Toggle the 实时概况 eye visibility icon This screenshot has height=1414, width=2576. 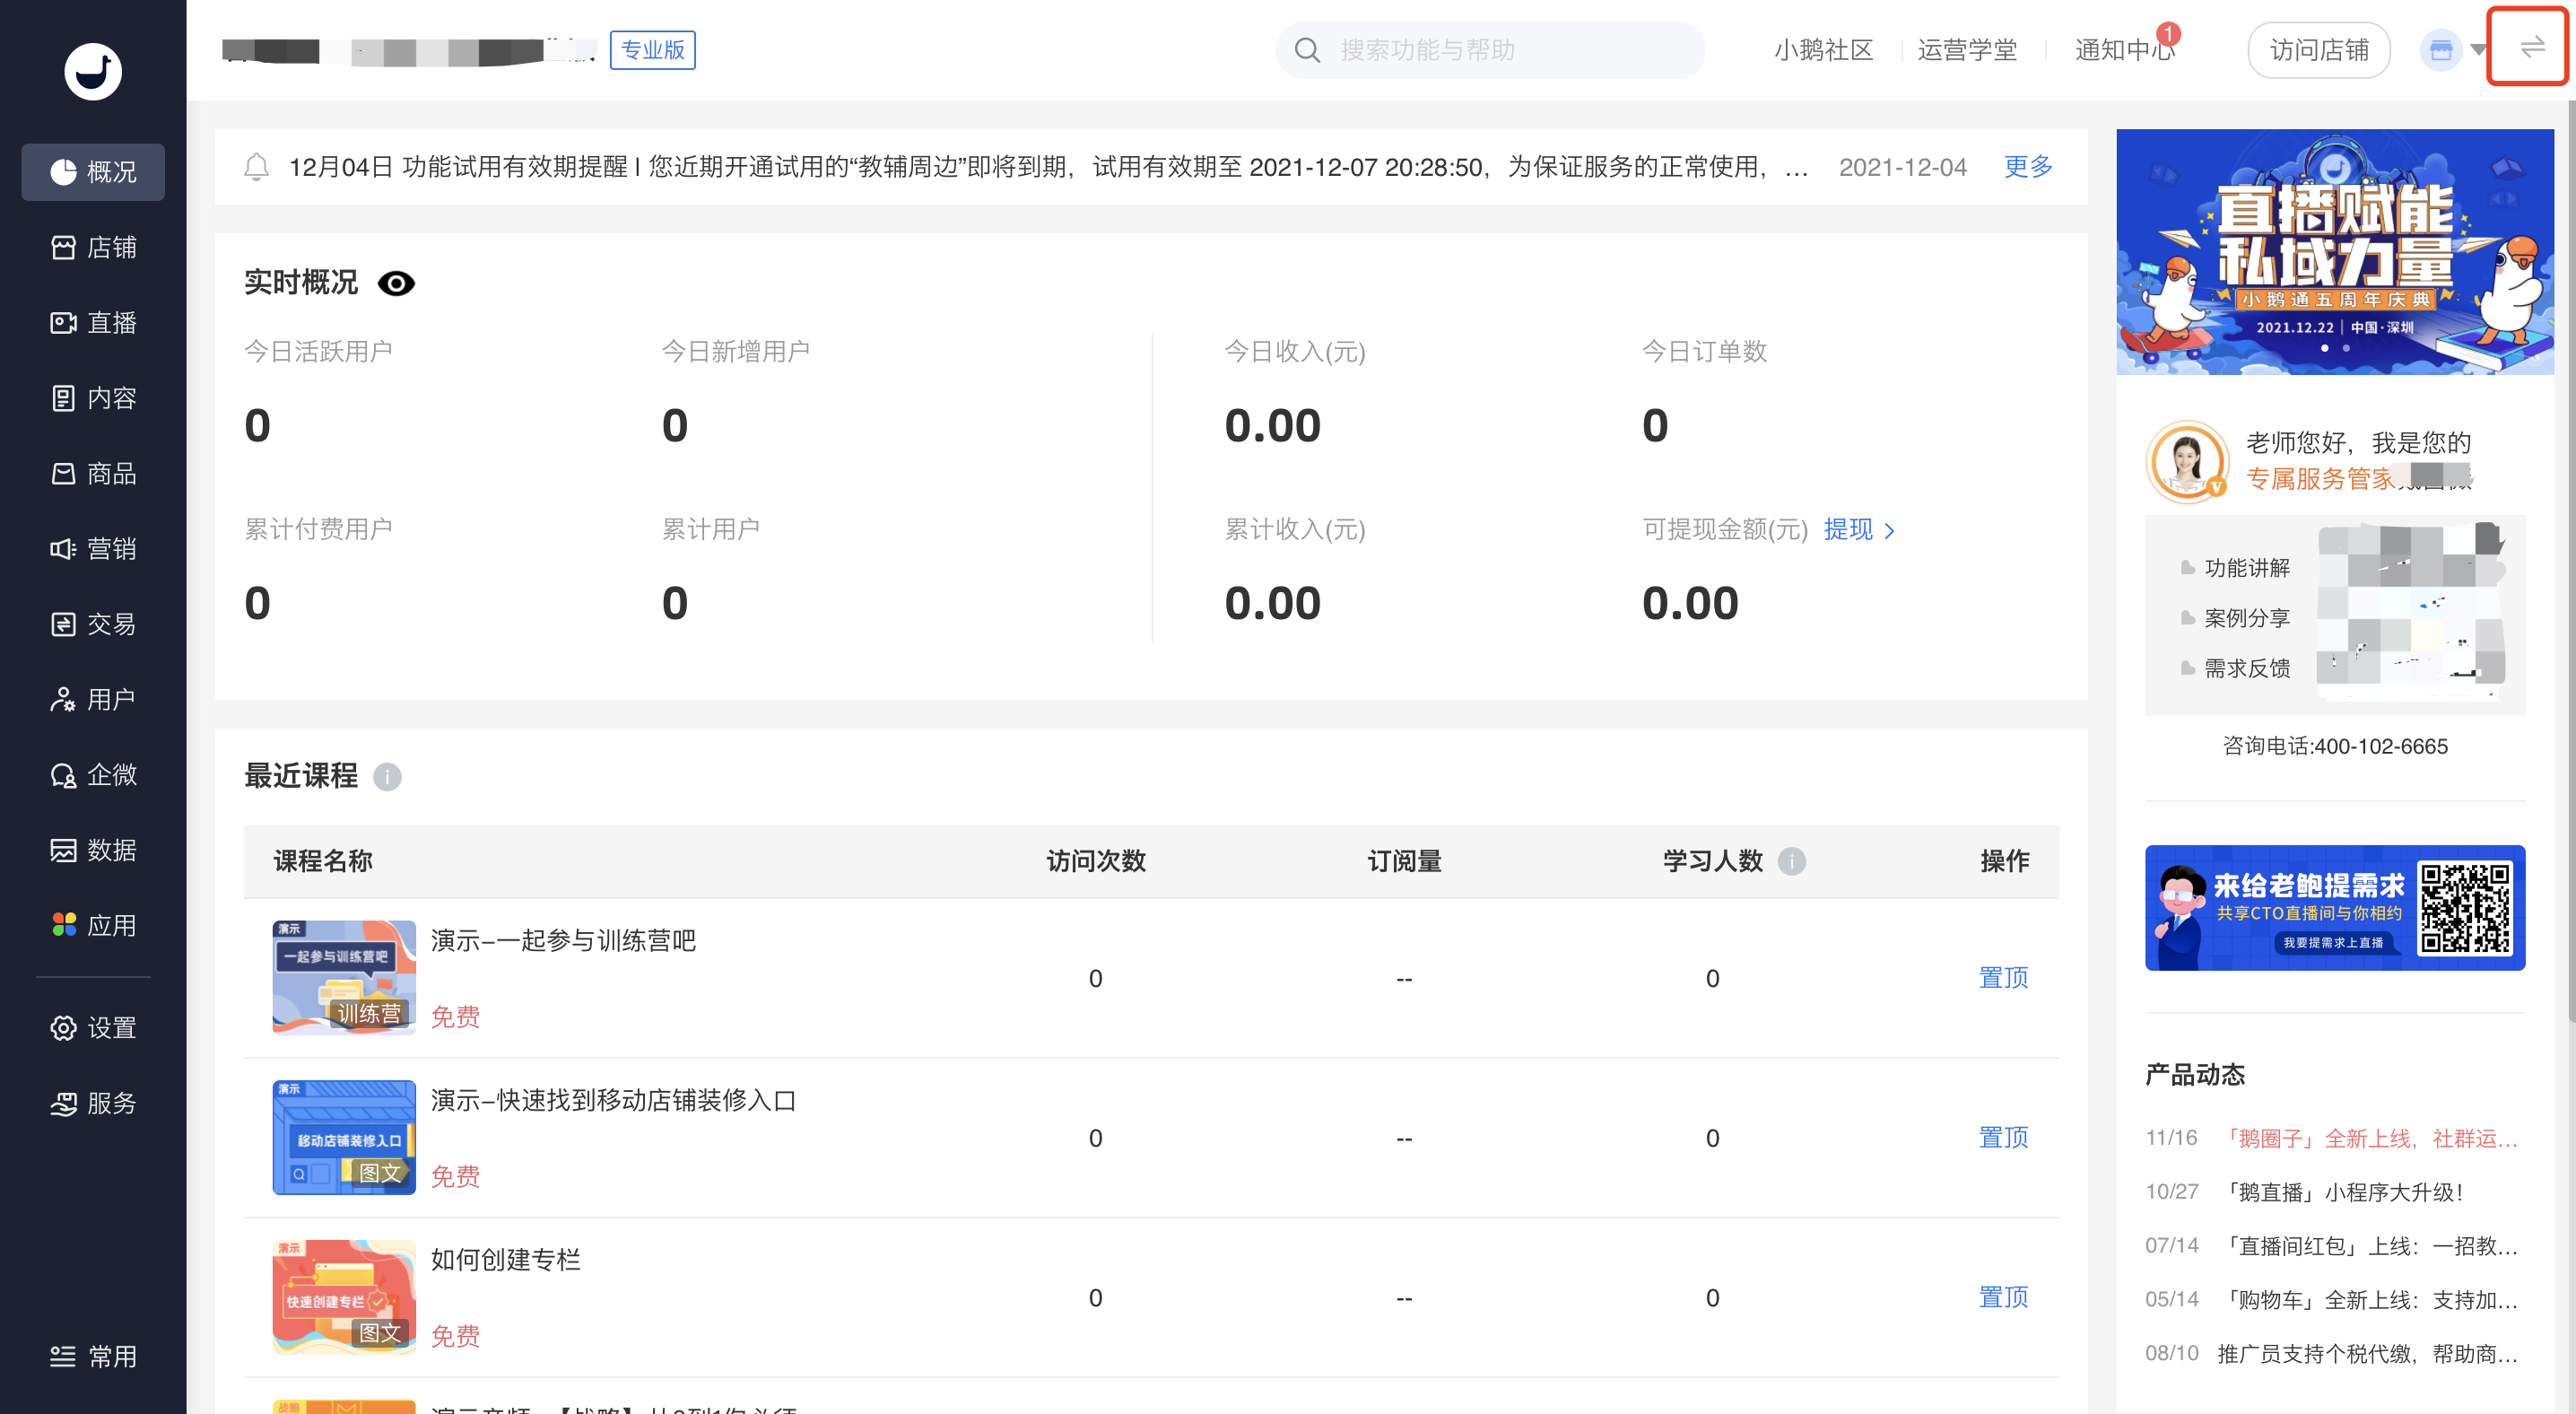(x=396, y=283)
